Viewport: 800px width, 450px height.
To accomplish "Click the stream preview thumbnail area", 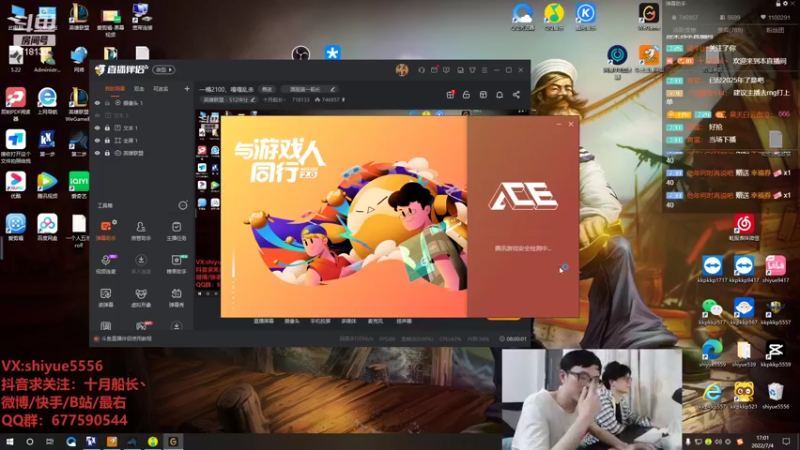I will tap(209, 204).
